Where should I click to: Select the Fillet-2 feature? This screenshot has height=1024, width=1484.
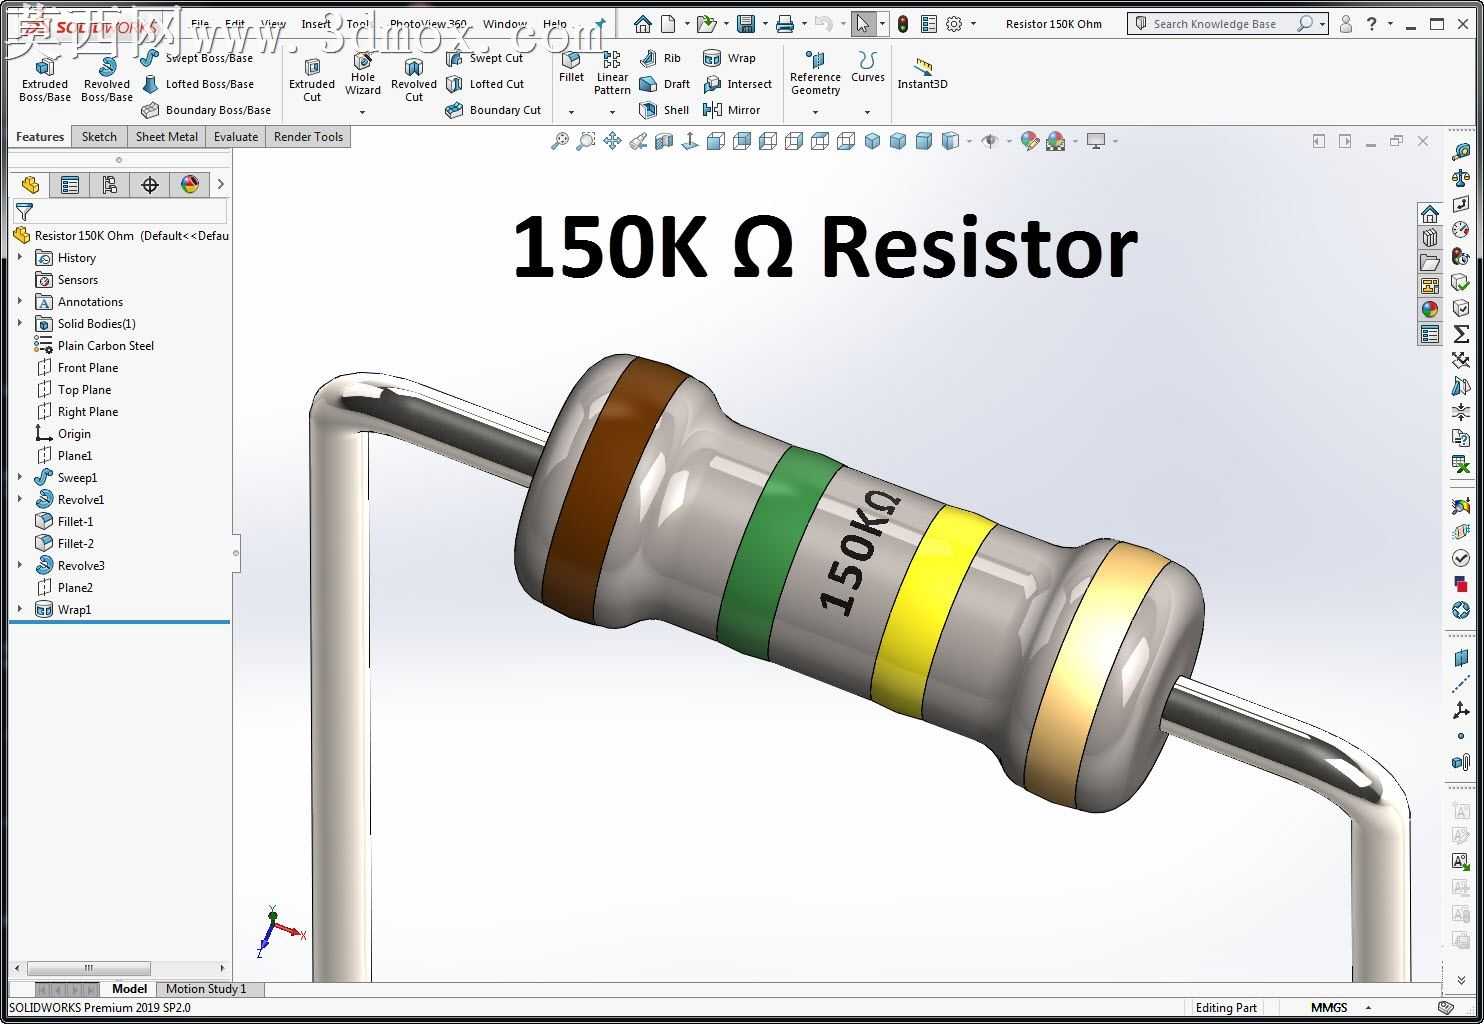tap(64, 543)
